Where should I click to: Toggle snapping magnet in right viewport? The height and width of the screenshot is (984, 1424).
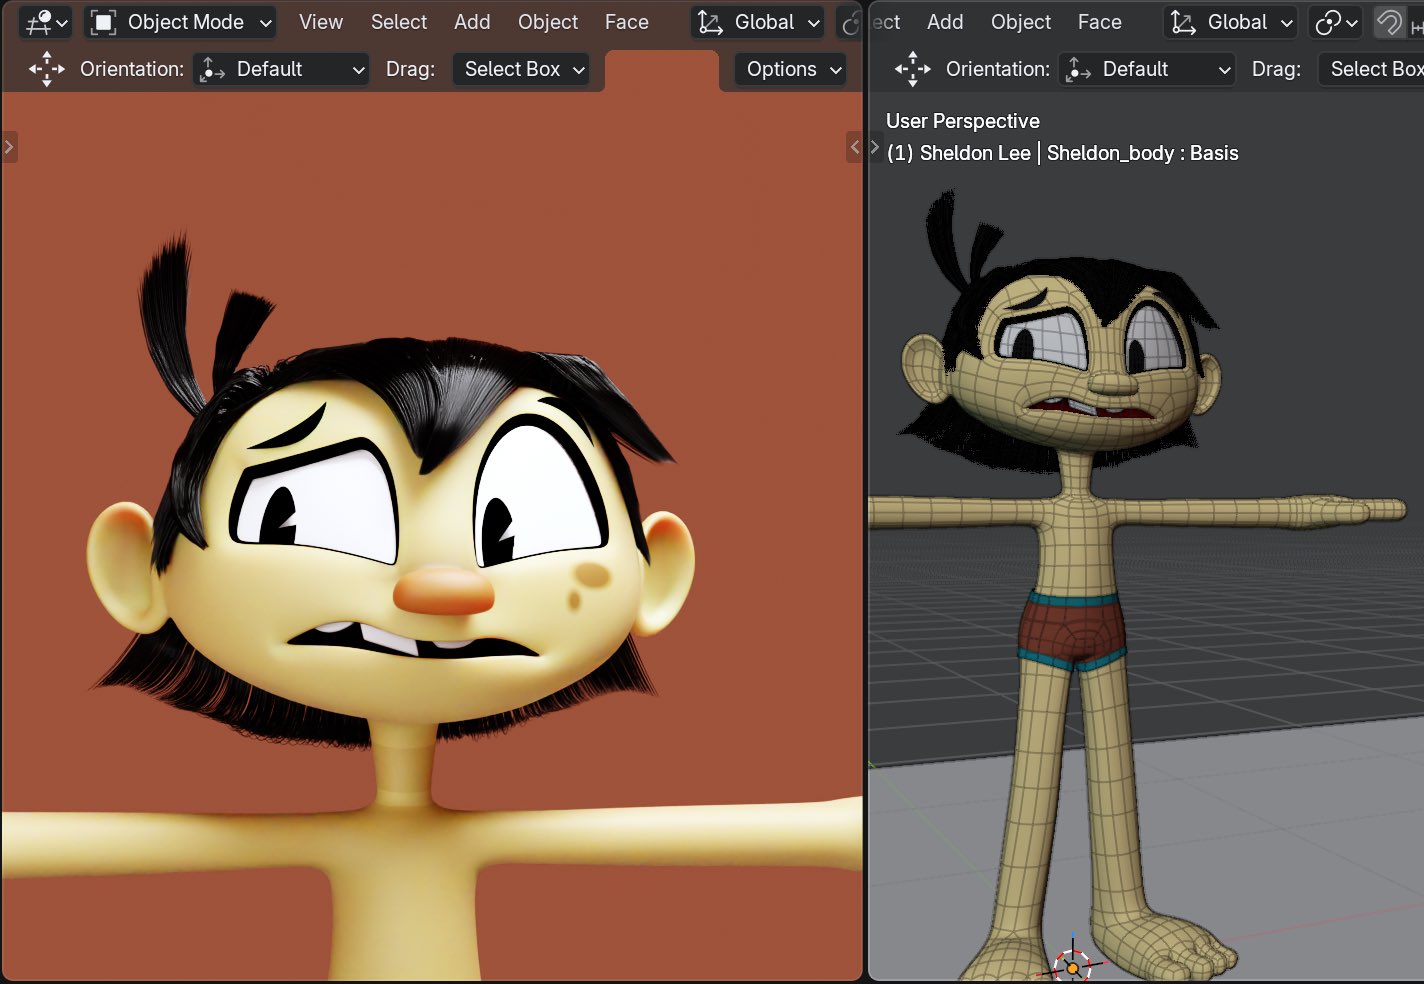click(x=1389, y=22)
